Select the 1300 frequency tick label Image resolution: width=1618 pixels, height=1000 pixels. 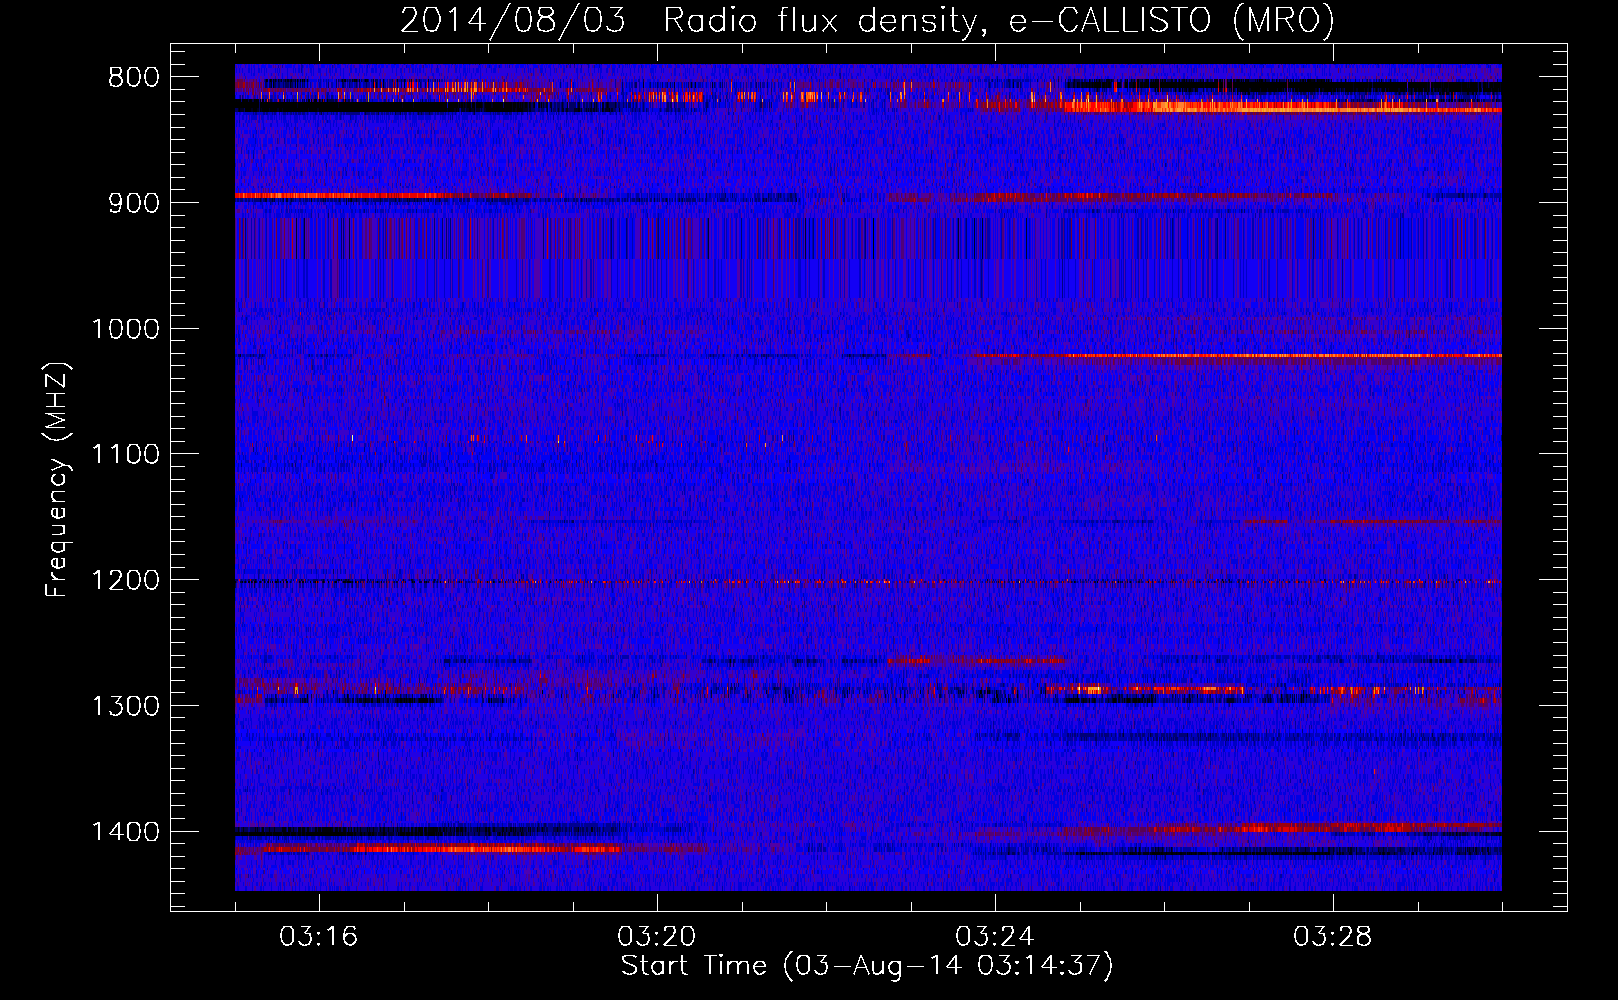[x=125, y=707]
